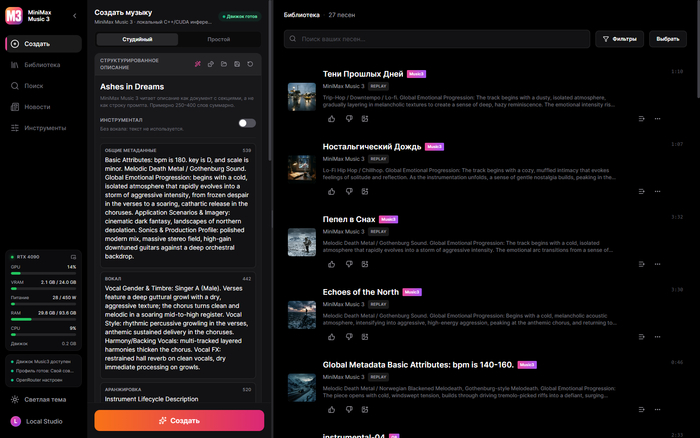Open the Создать section in the sidebar
Viewport: 700px width, 438px height.
click(x=43, y=44)
